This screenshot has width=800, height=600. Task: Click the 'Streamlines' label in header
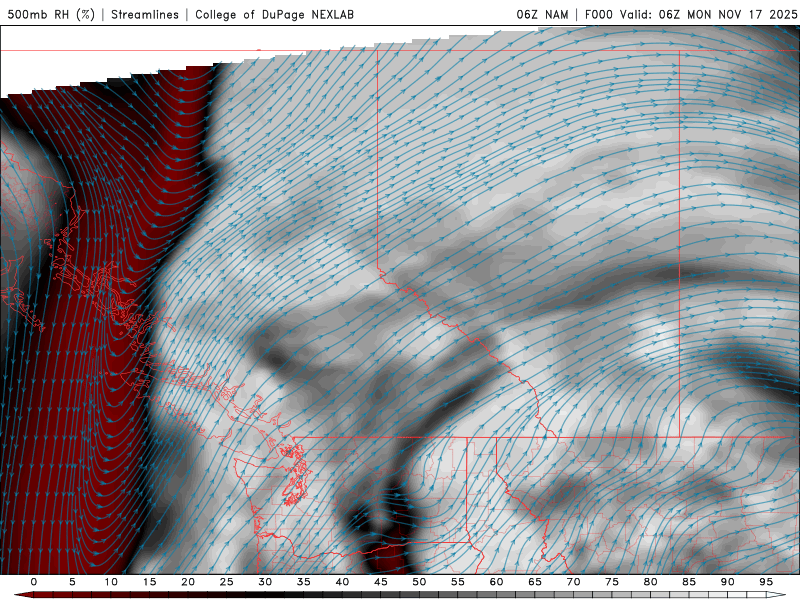(x=145, y=14)
